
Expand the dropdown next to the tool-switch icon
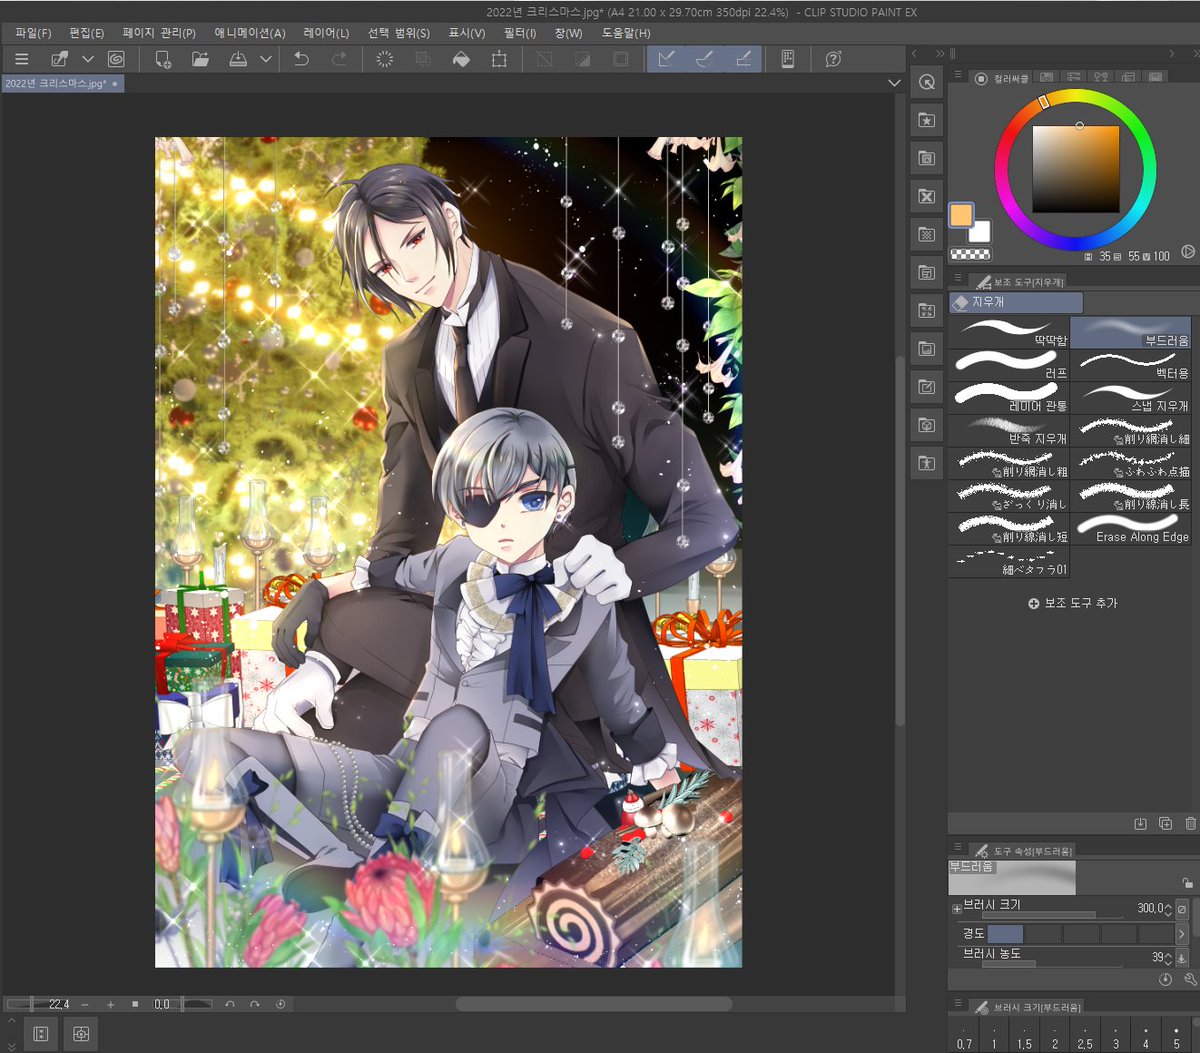pos(87,59)
